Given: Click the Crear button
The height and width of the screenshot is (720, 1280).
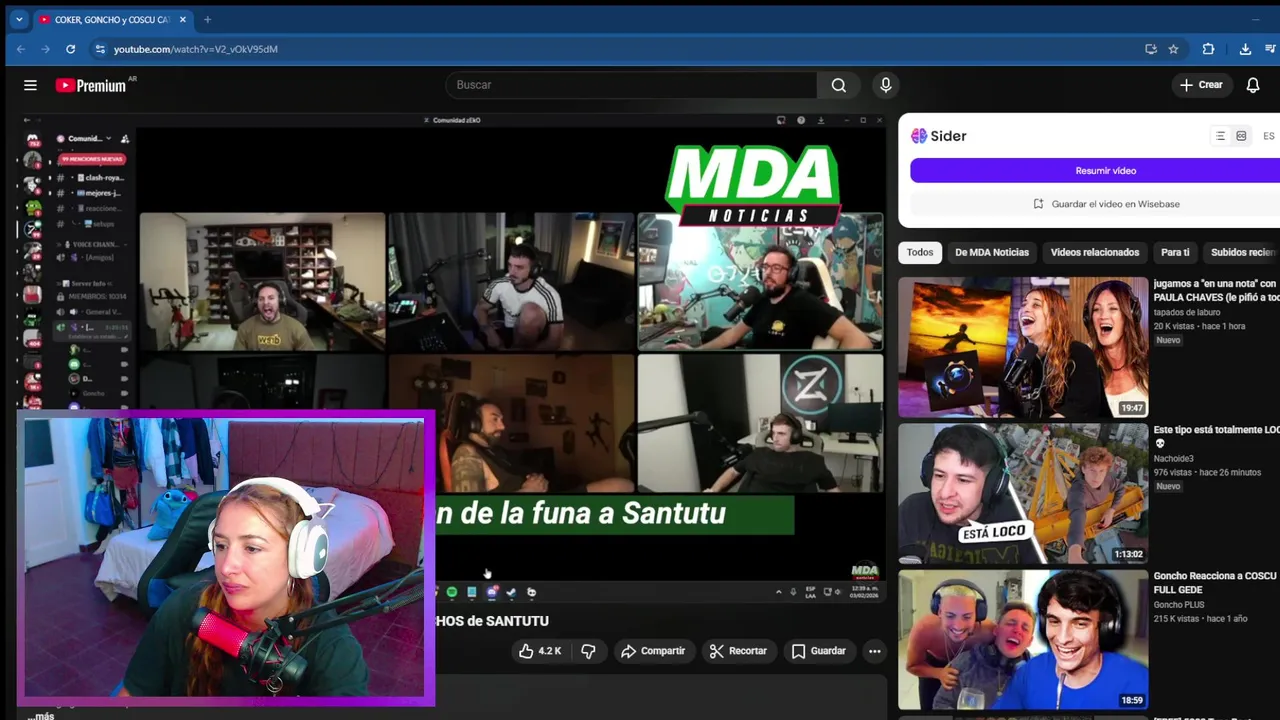Looking at the screenshot, I should click(1201, 85).
